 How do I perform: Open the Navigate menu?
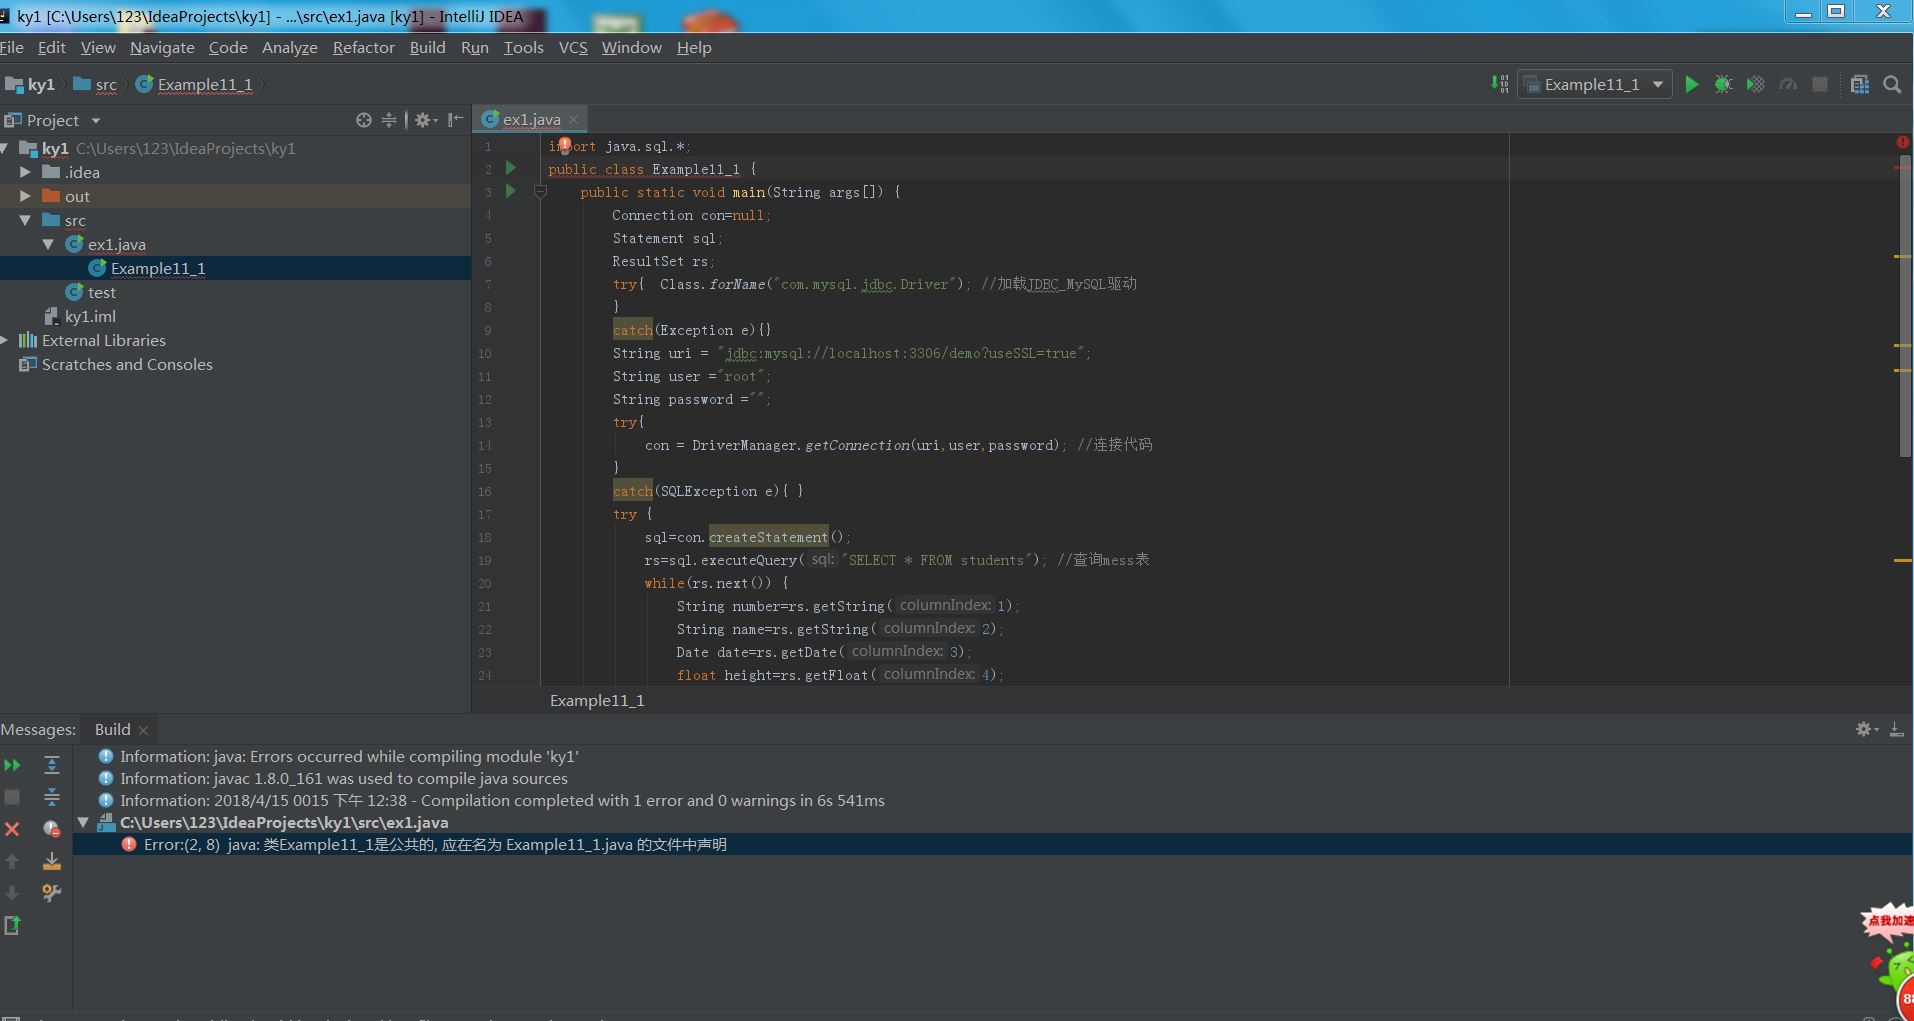click(162, 48)
